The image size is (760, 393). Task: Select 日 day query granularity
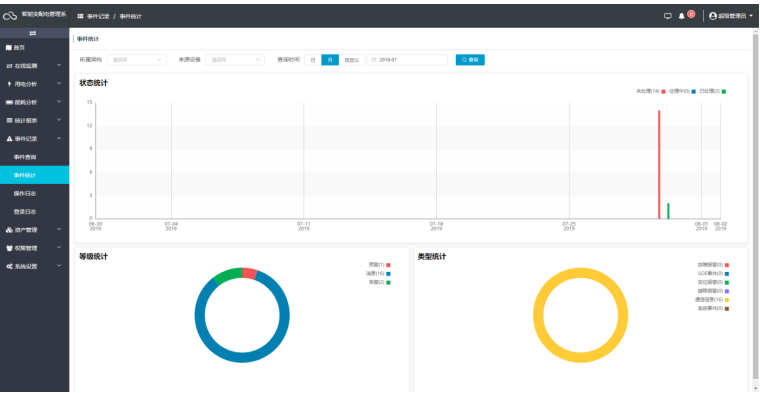point(313,60)
